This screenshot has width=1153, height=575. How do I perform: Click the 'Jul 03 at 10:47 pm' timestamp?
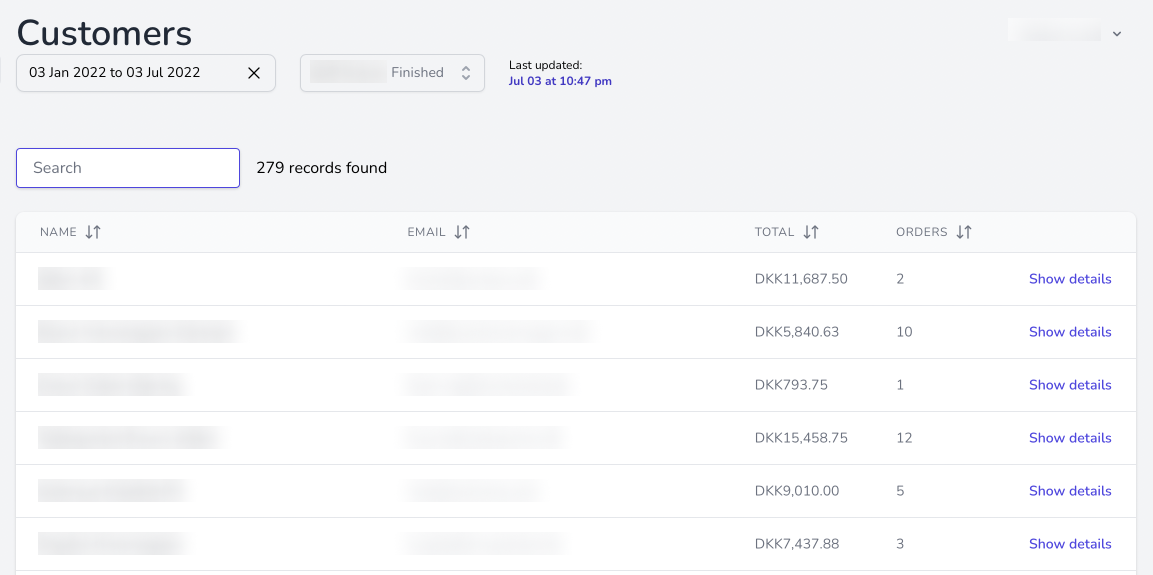(560, 81)
